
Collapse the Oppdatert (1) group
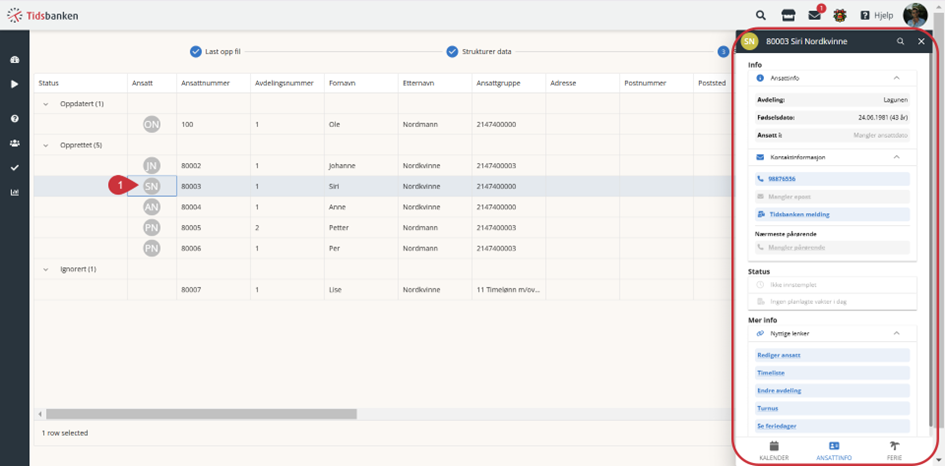coord(45,104)
